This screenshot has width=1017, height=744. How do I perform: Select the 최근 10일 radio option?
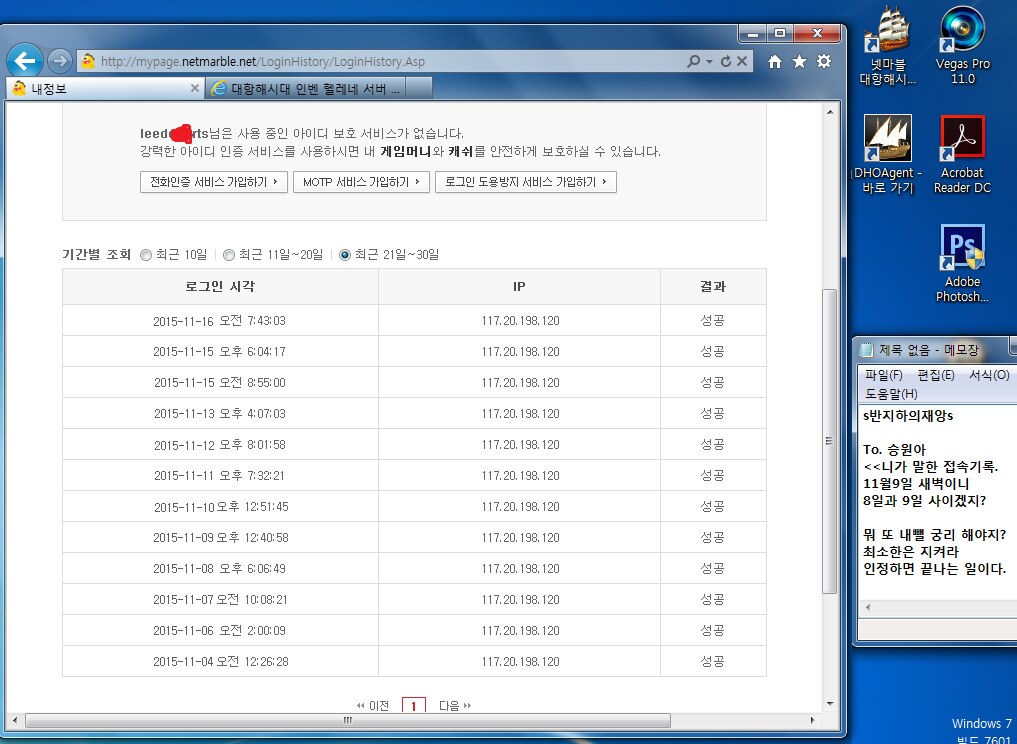[146, 255]
